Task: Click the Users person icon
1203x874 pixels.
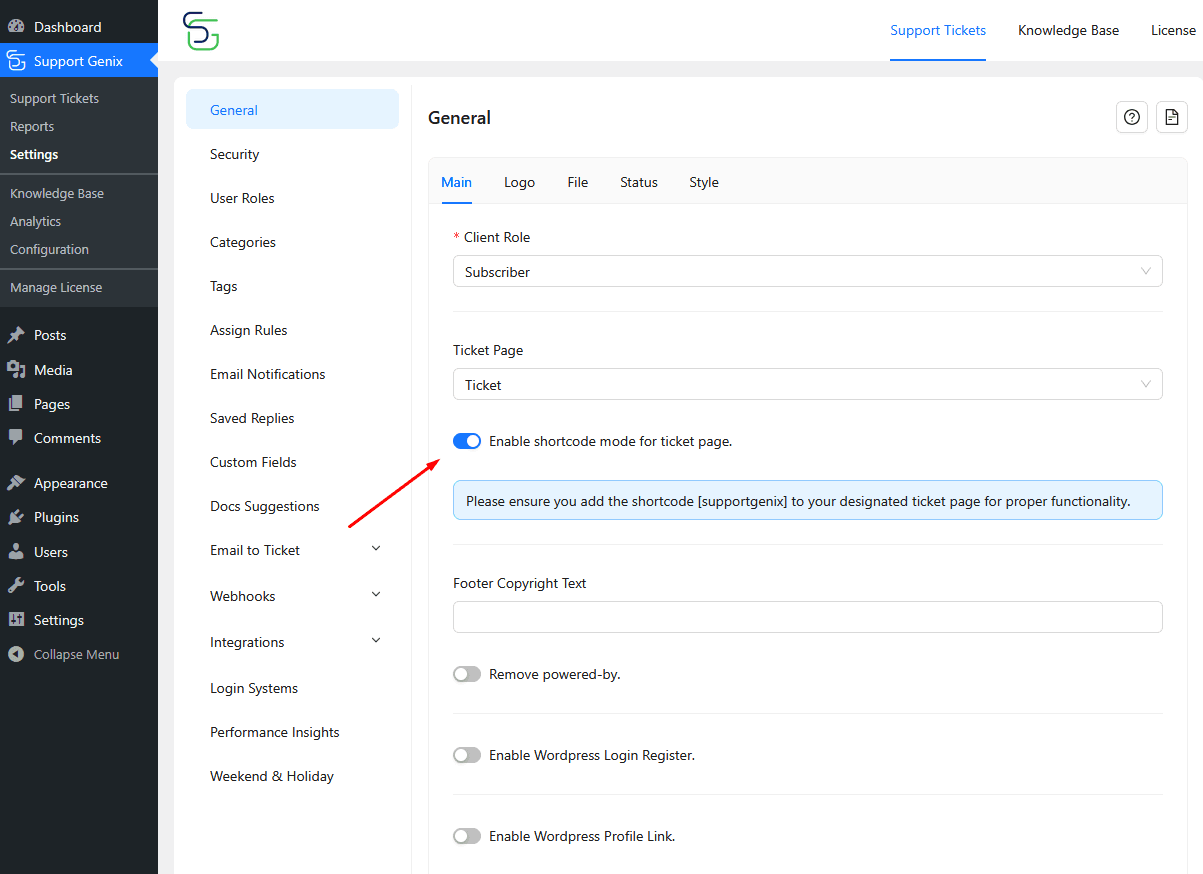Action: tap(16, 552)
